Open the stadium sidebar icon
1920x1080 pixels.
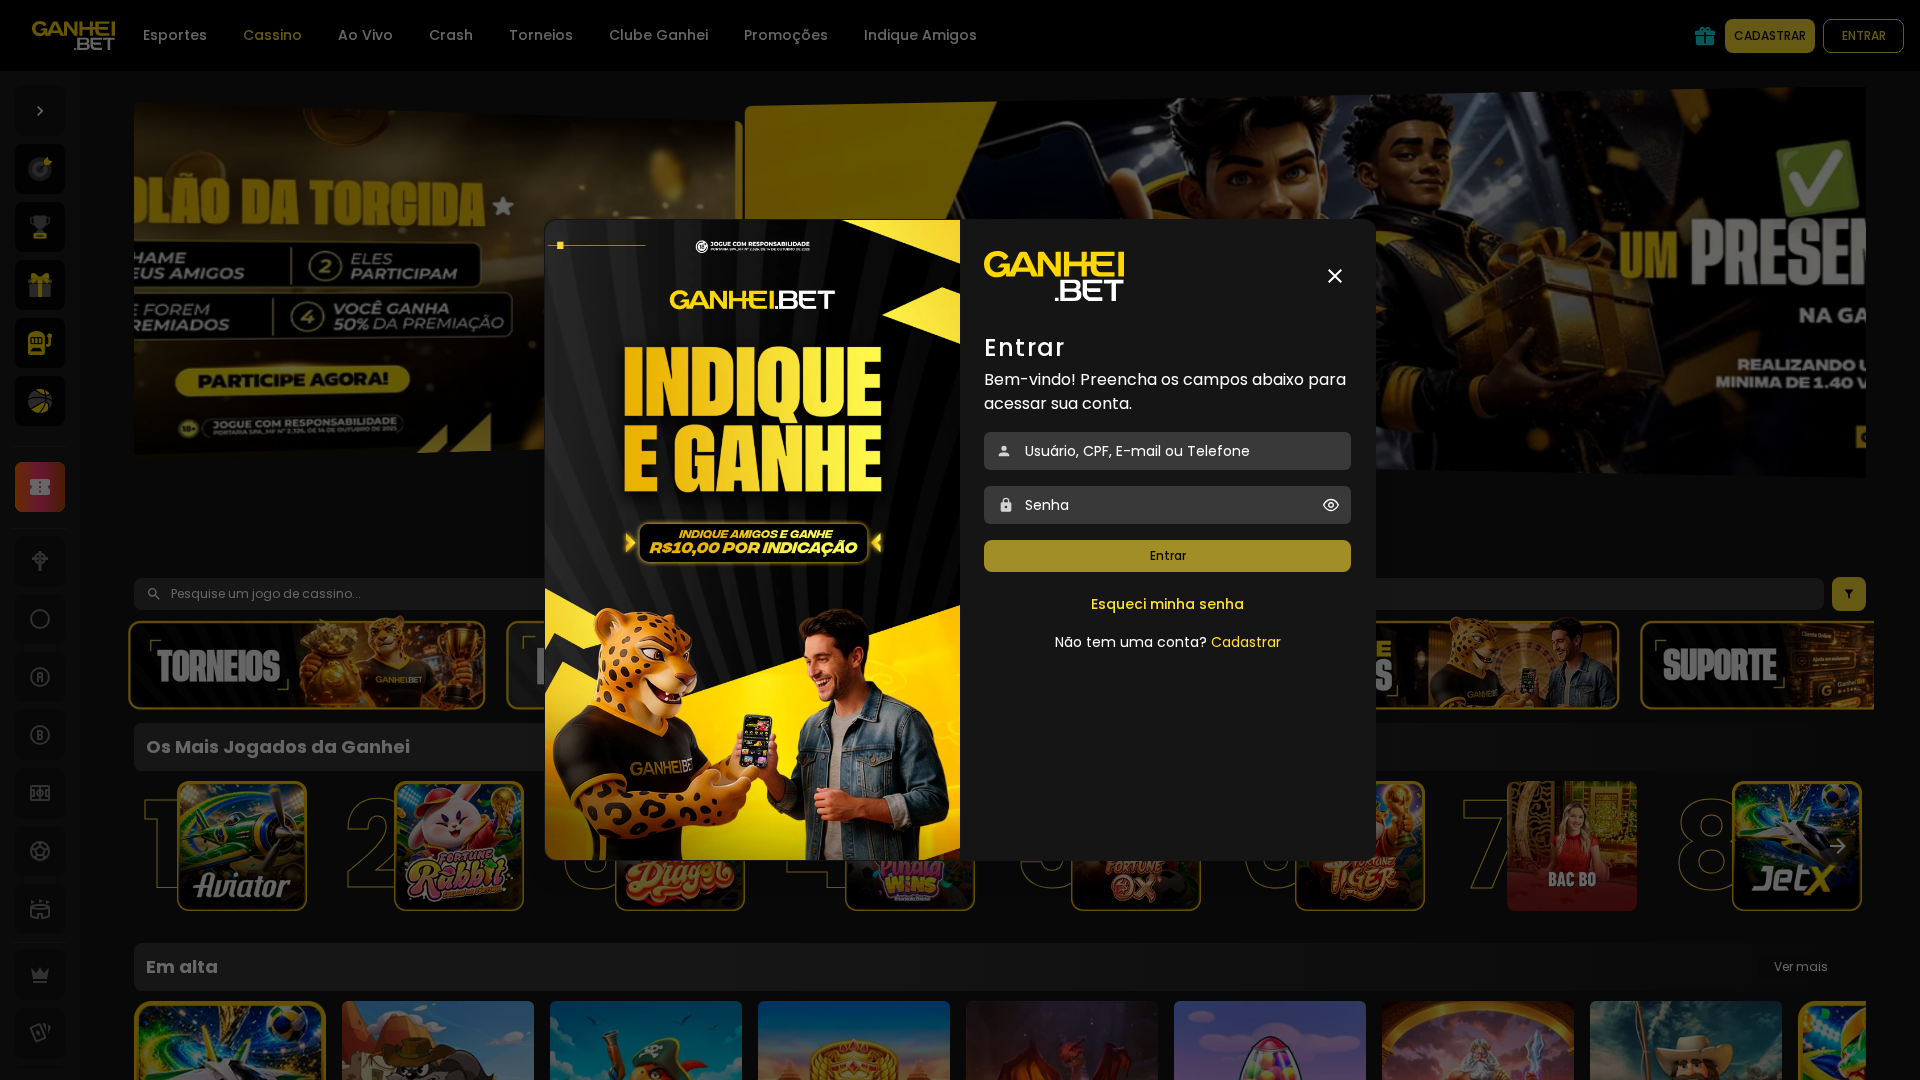(40, 909)
